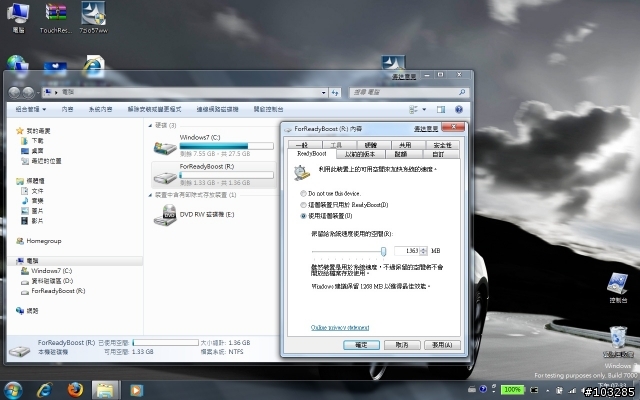Image resolution: width=640 pixels, height=400 pixels.
Task: Click the search magnifier icon in Explorer
Action: 462,92
